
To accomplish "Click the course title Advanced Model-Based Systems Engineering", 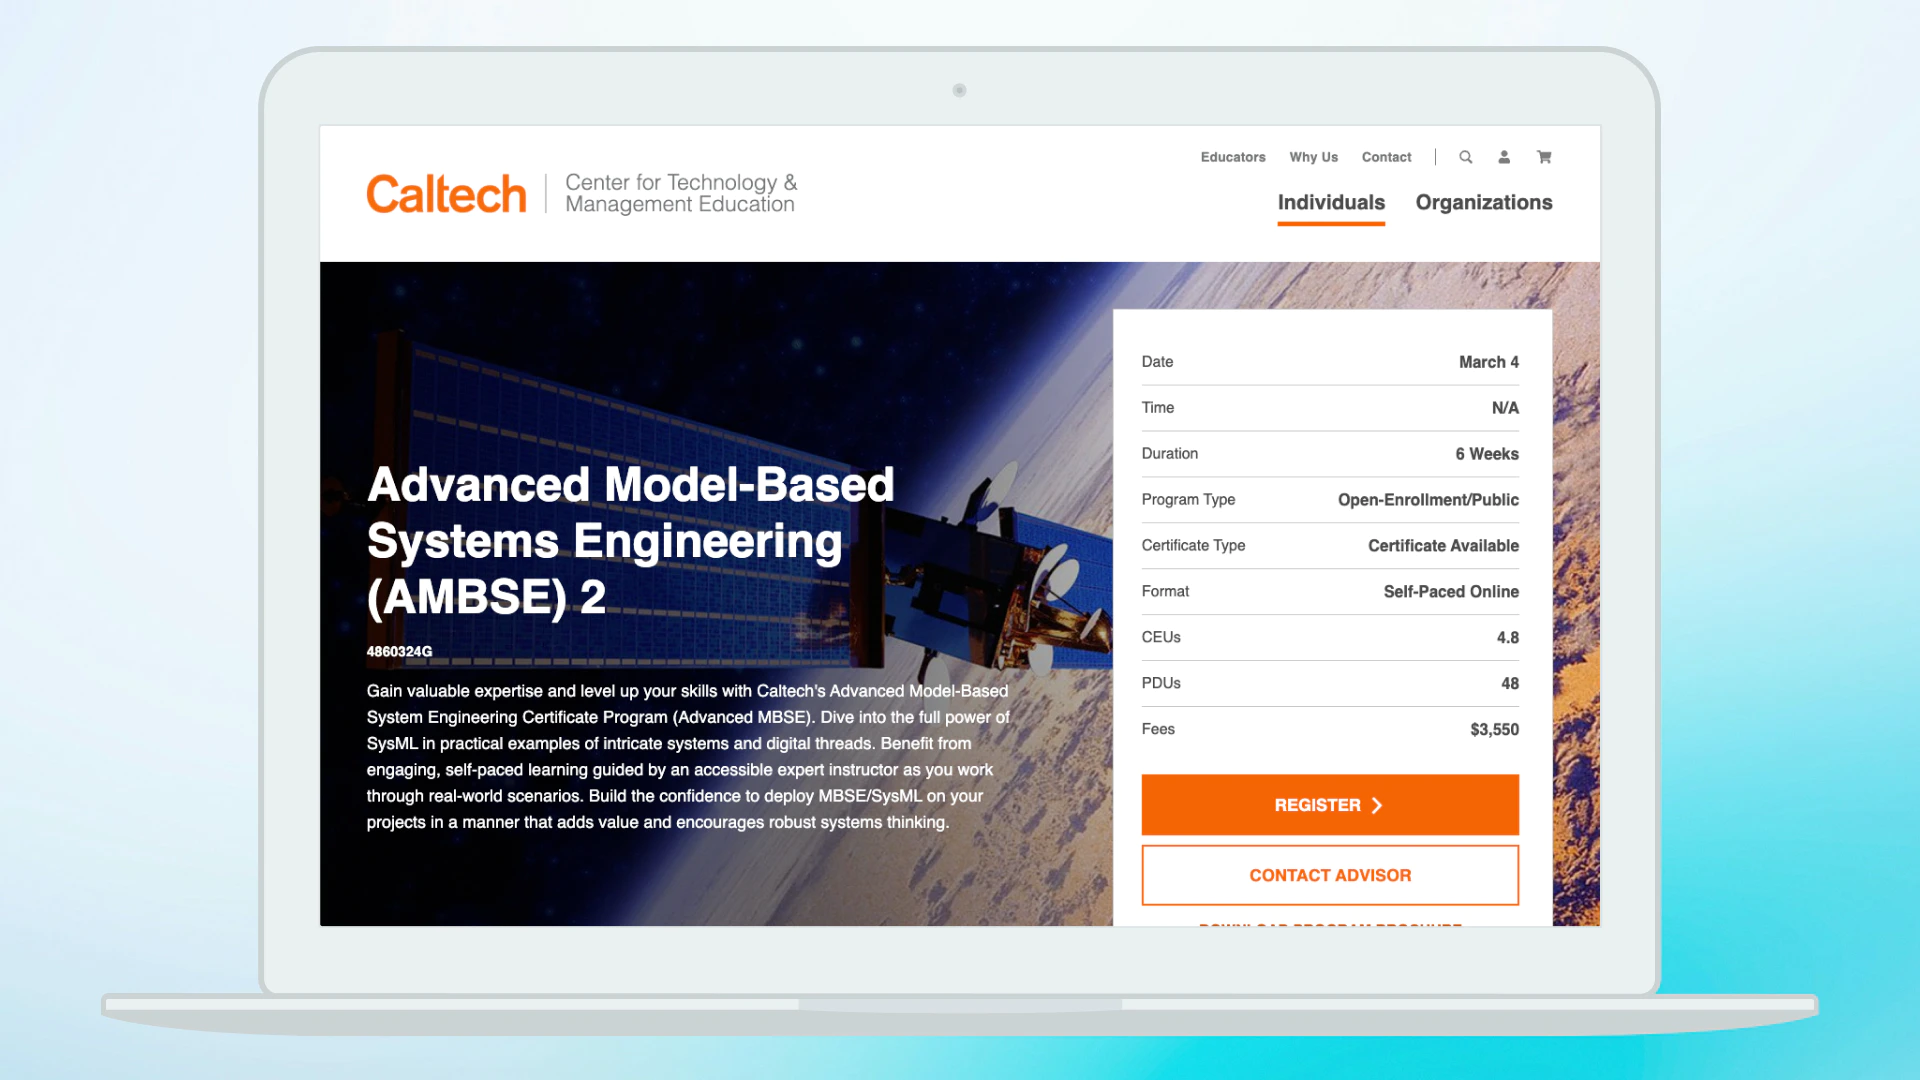I will 630,540.
